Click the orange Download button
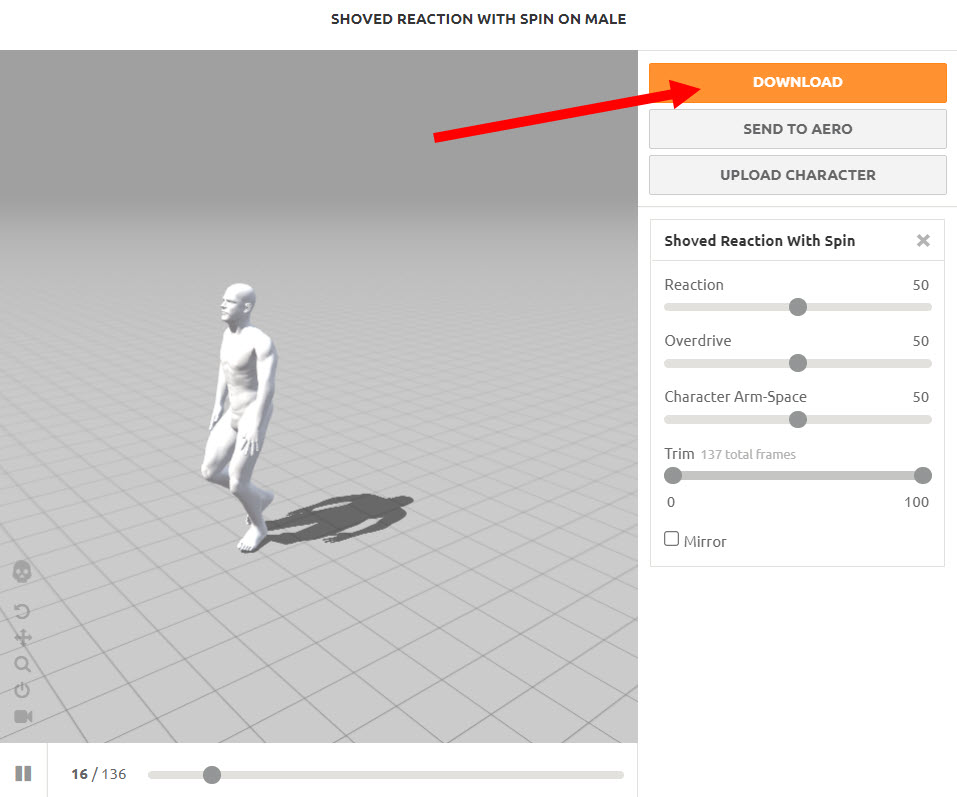 coord(798,82)
